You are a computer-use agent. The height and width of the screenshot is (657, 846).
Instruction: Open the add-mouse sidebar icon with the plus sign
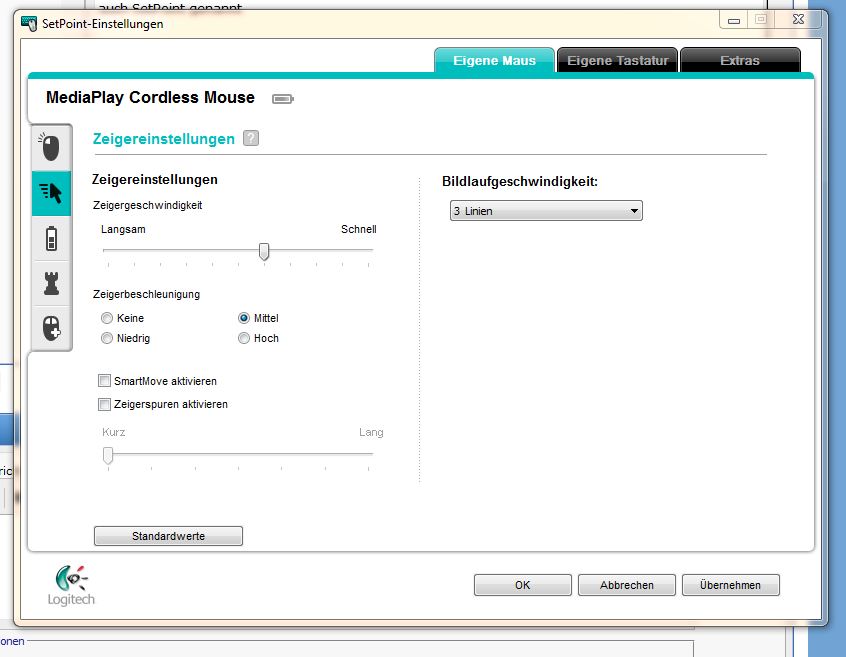tap(51, 328)
